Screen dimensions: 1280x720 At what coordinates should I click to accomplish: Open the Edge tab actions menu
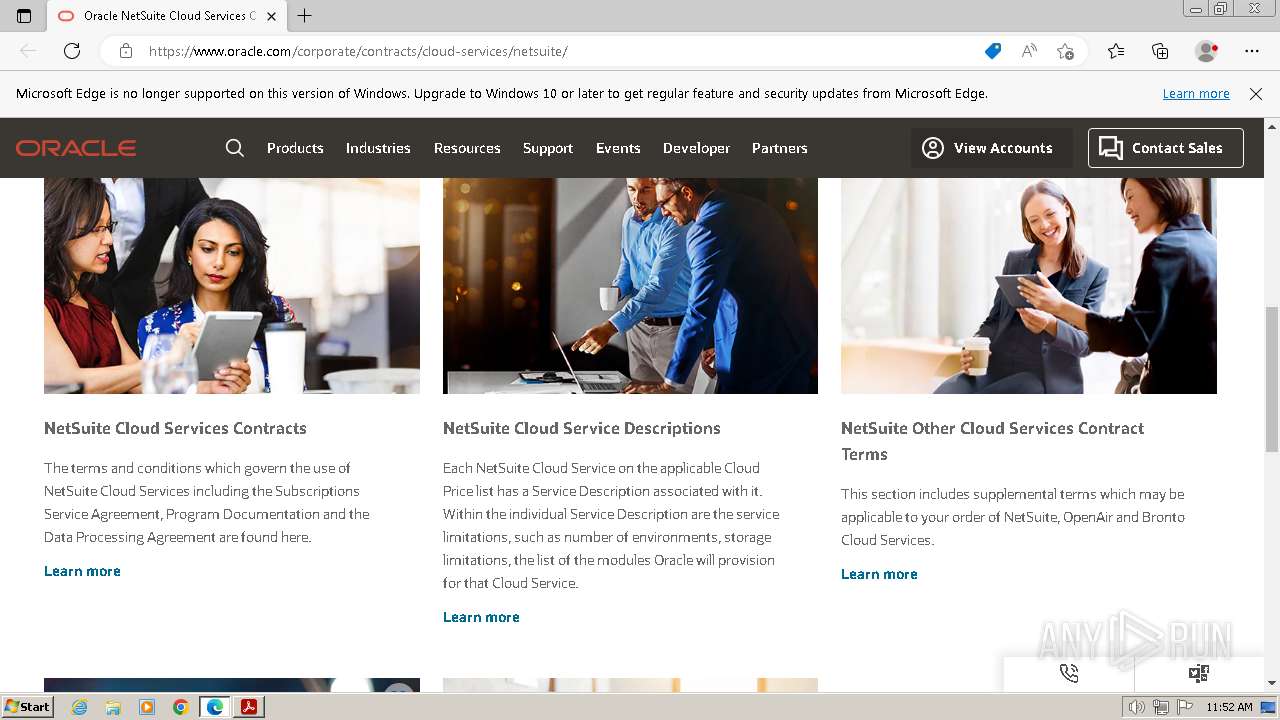24,16
